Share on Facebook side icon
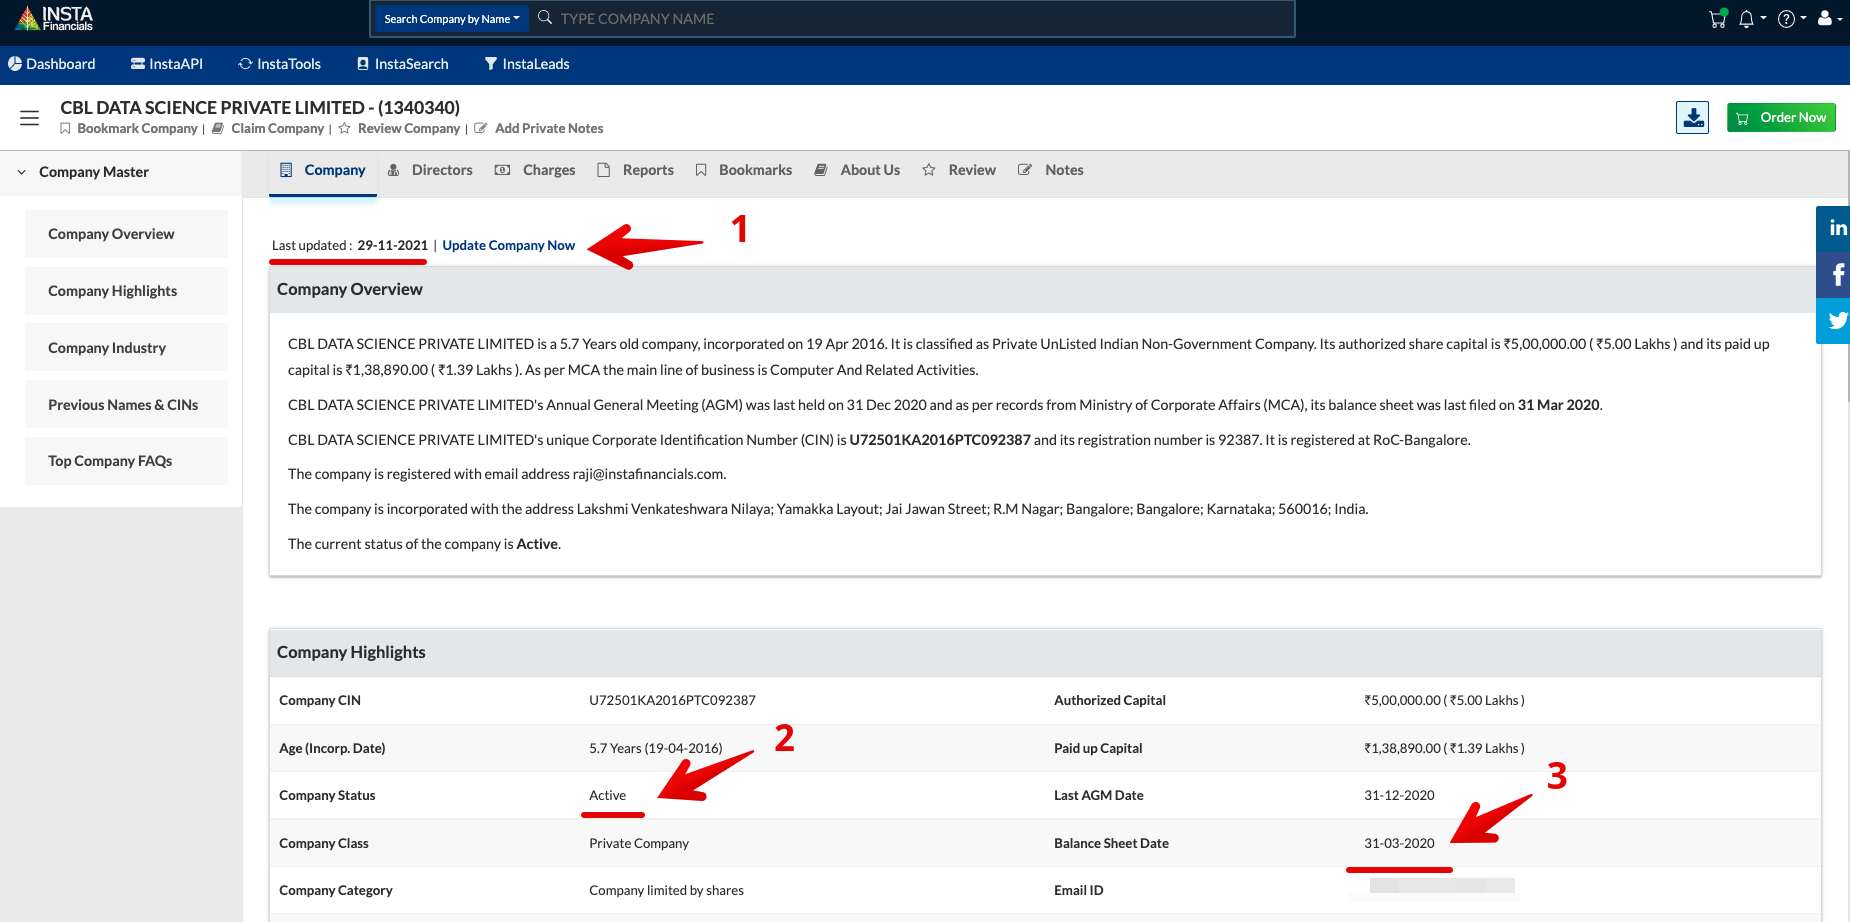 pos(1837,274)
